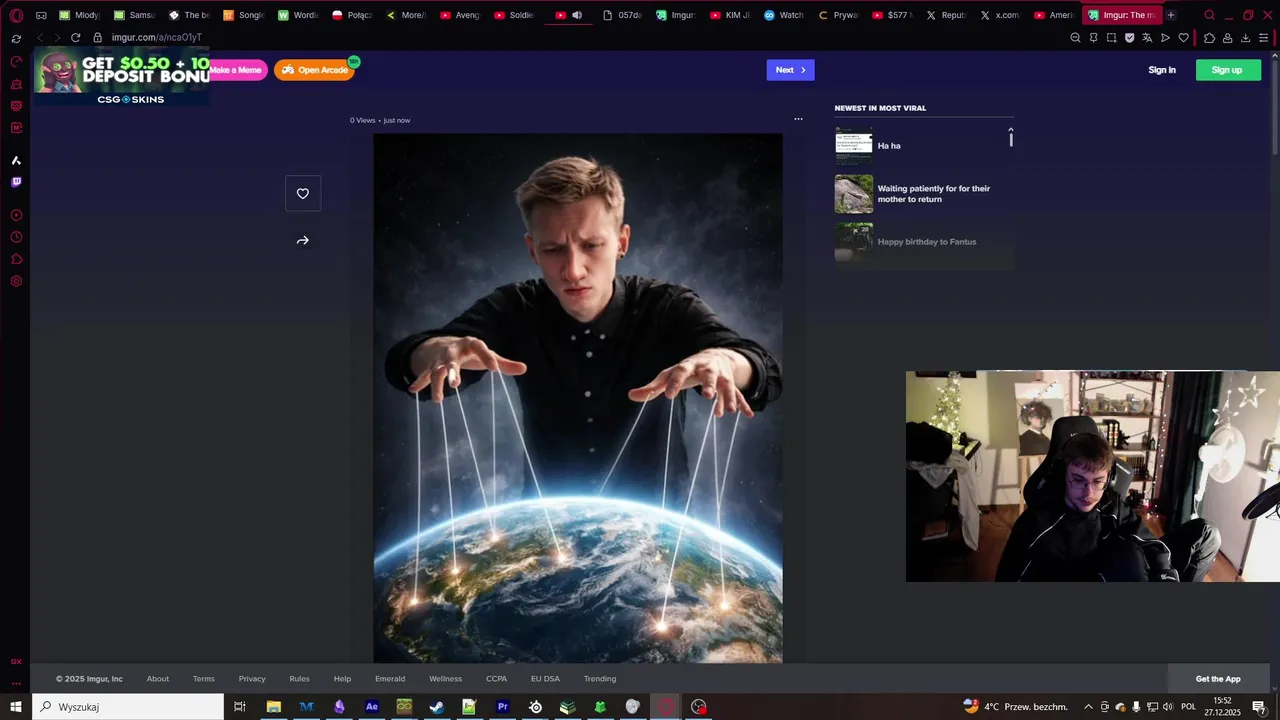Switch to the $577 YouTube tab

coord(892,15)
